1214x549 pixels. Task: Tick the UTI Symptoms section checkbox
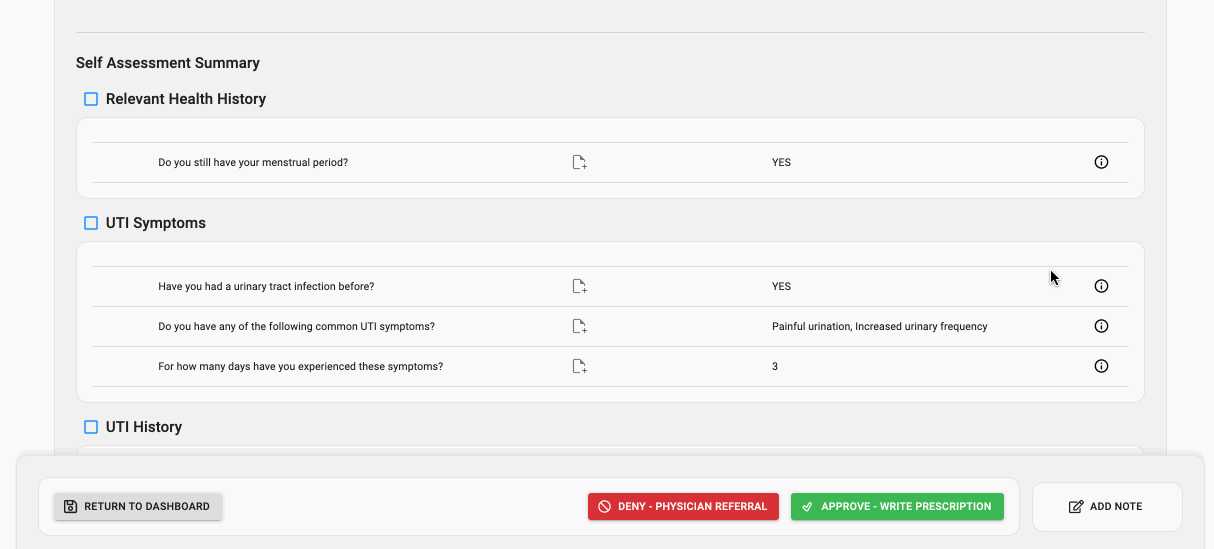(91, 223)
